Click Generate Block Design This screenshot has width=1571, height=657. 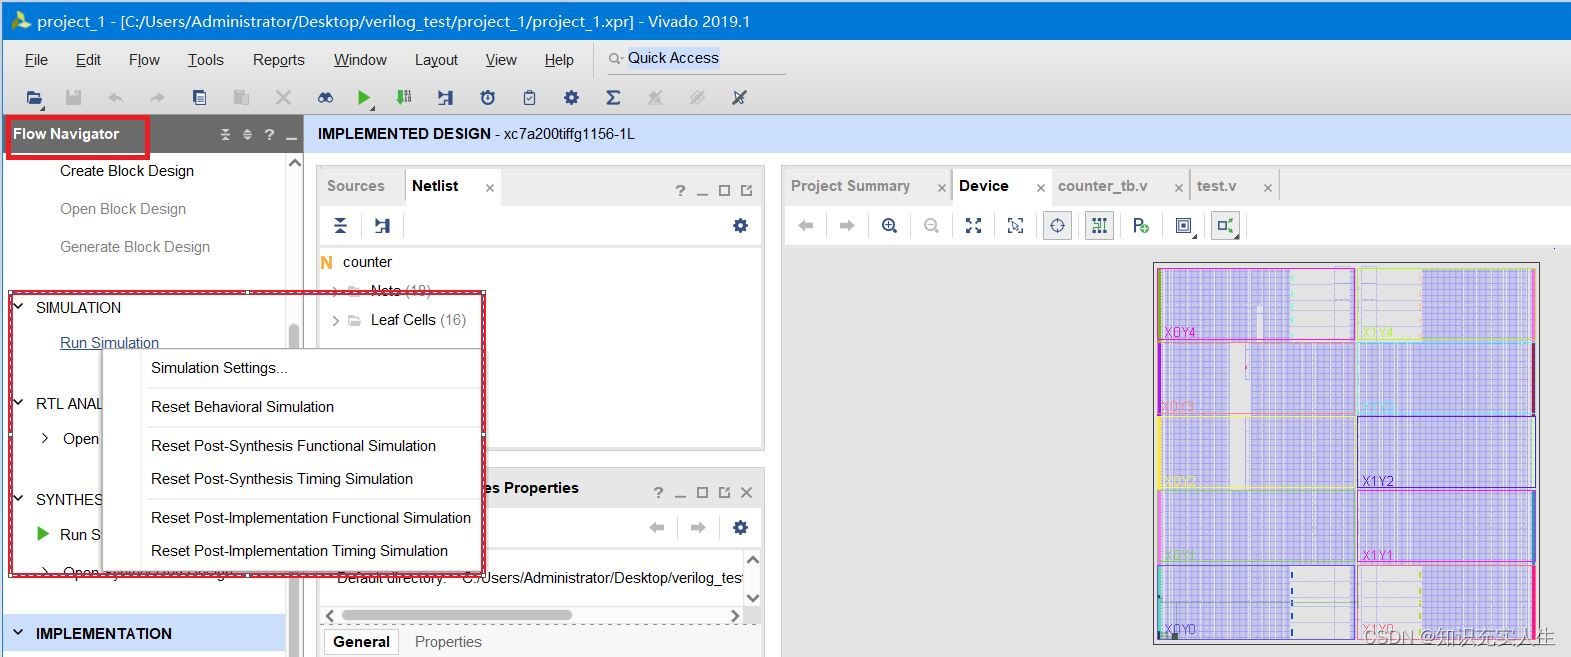(135, 247)
